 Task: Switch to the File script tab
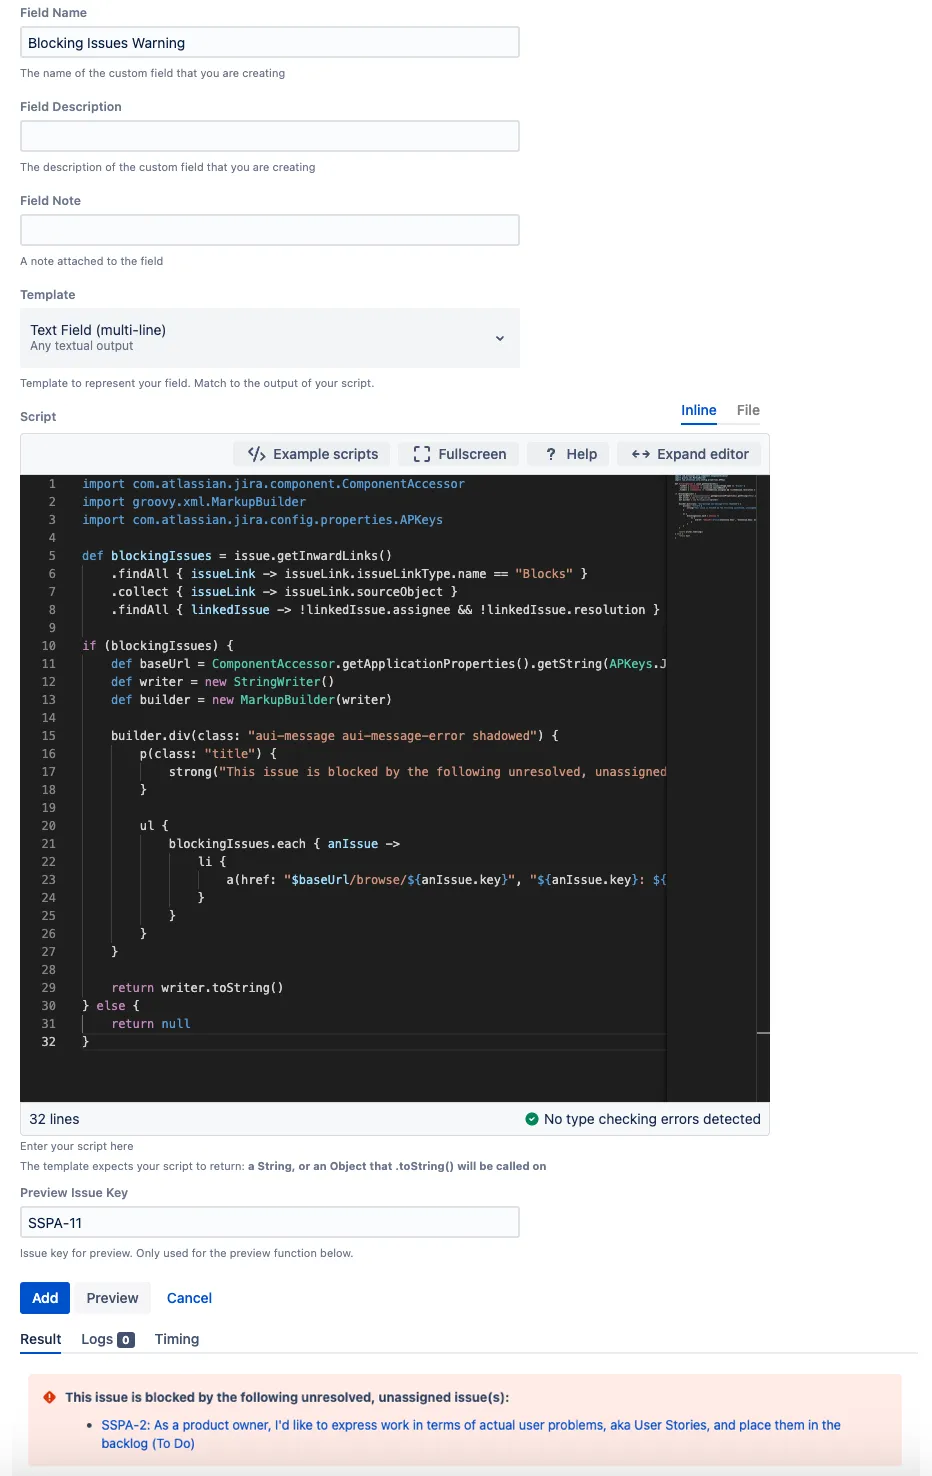point(748,411)
